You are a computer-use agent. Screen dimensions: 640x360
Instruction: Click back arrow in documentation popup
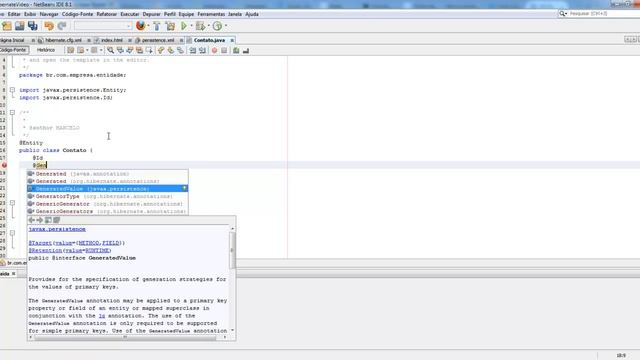click(x=31, y=220)
